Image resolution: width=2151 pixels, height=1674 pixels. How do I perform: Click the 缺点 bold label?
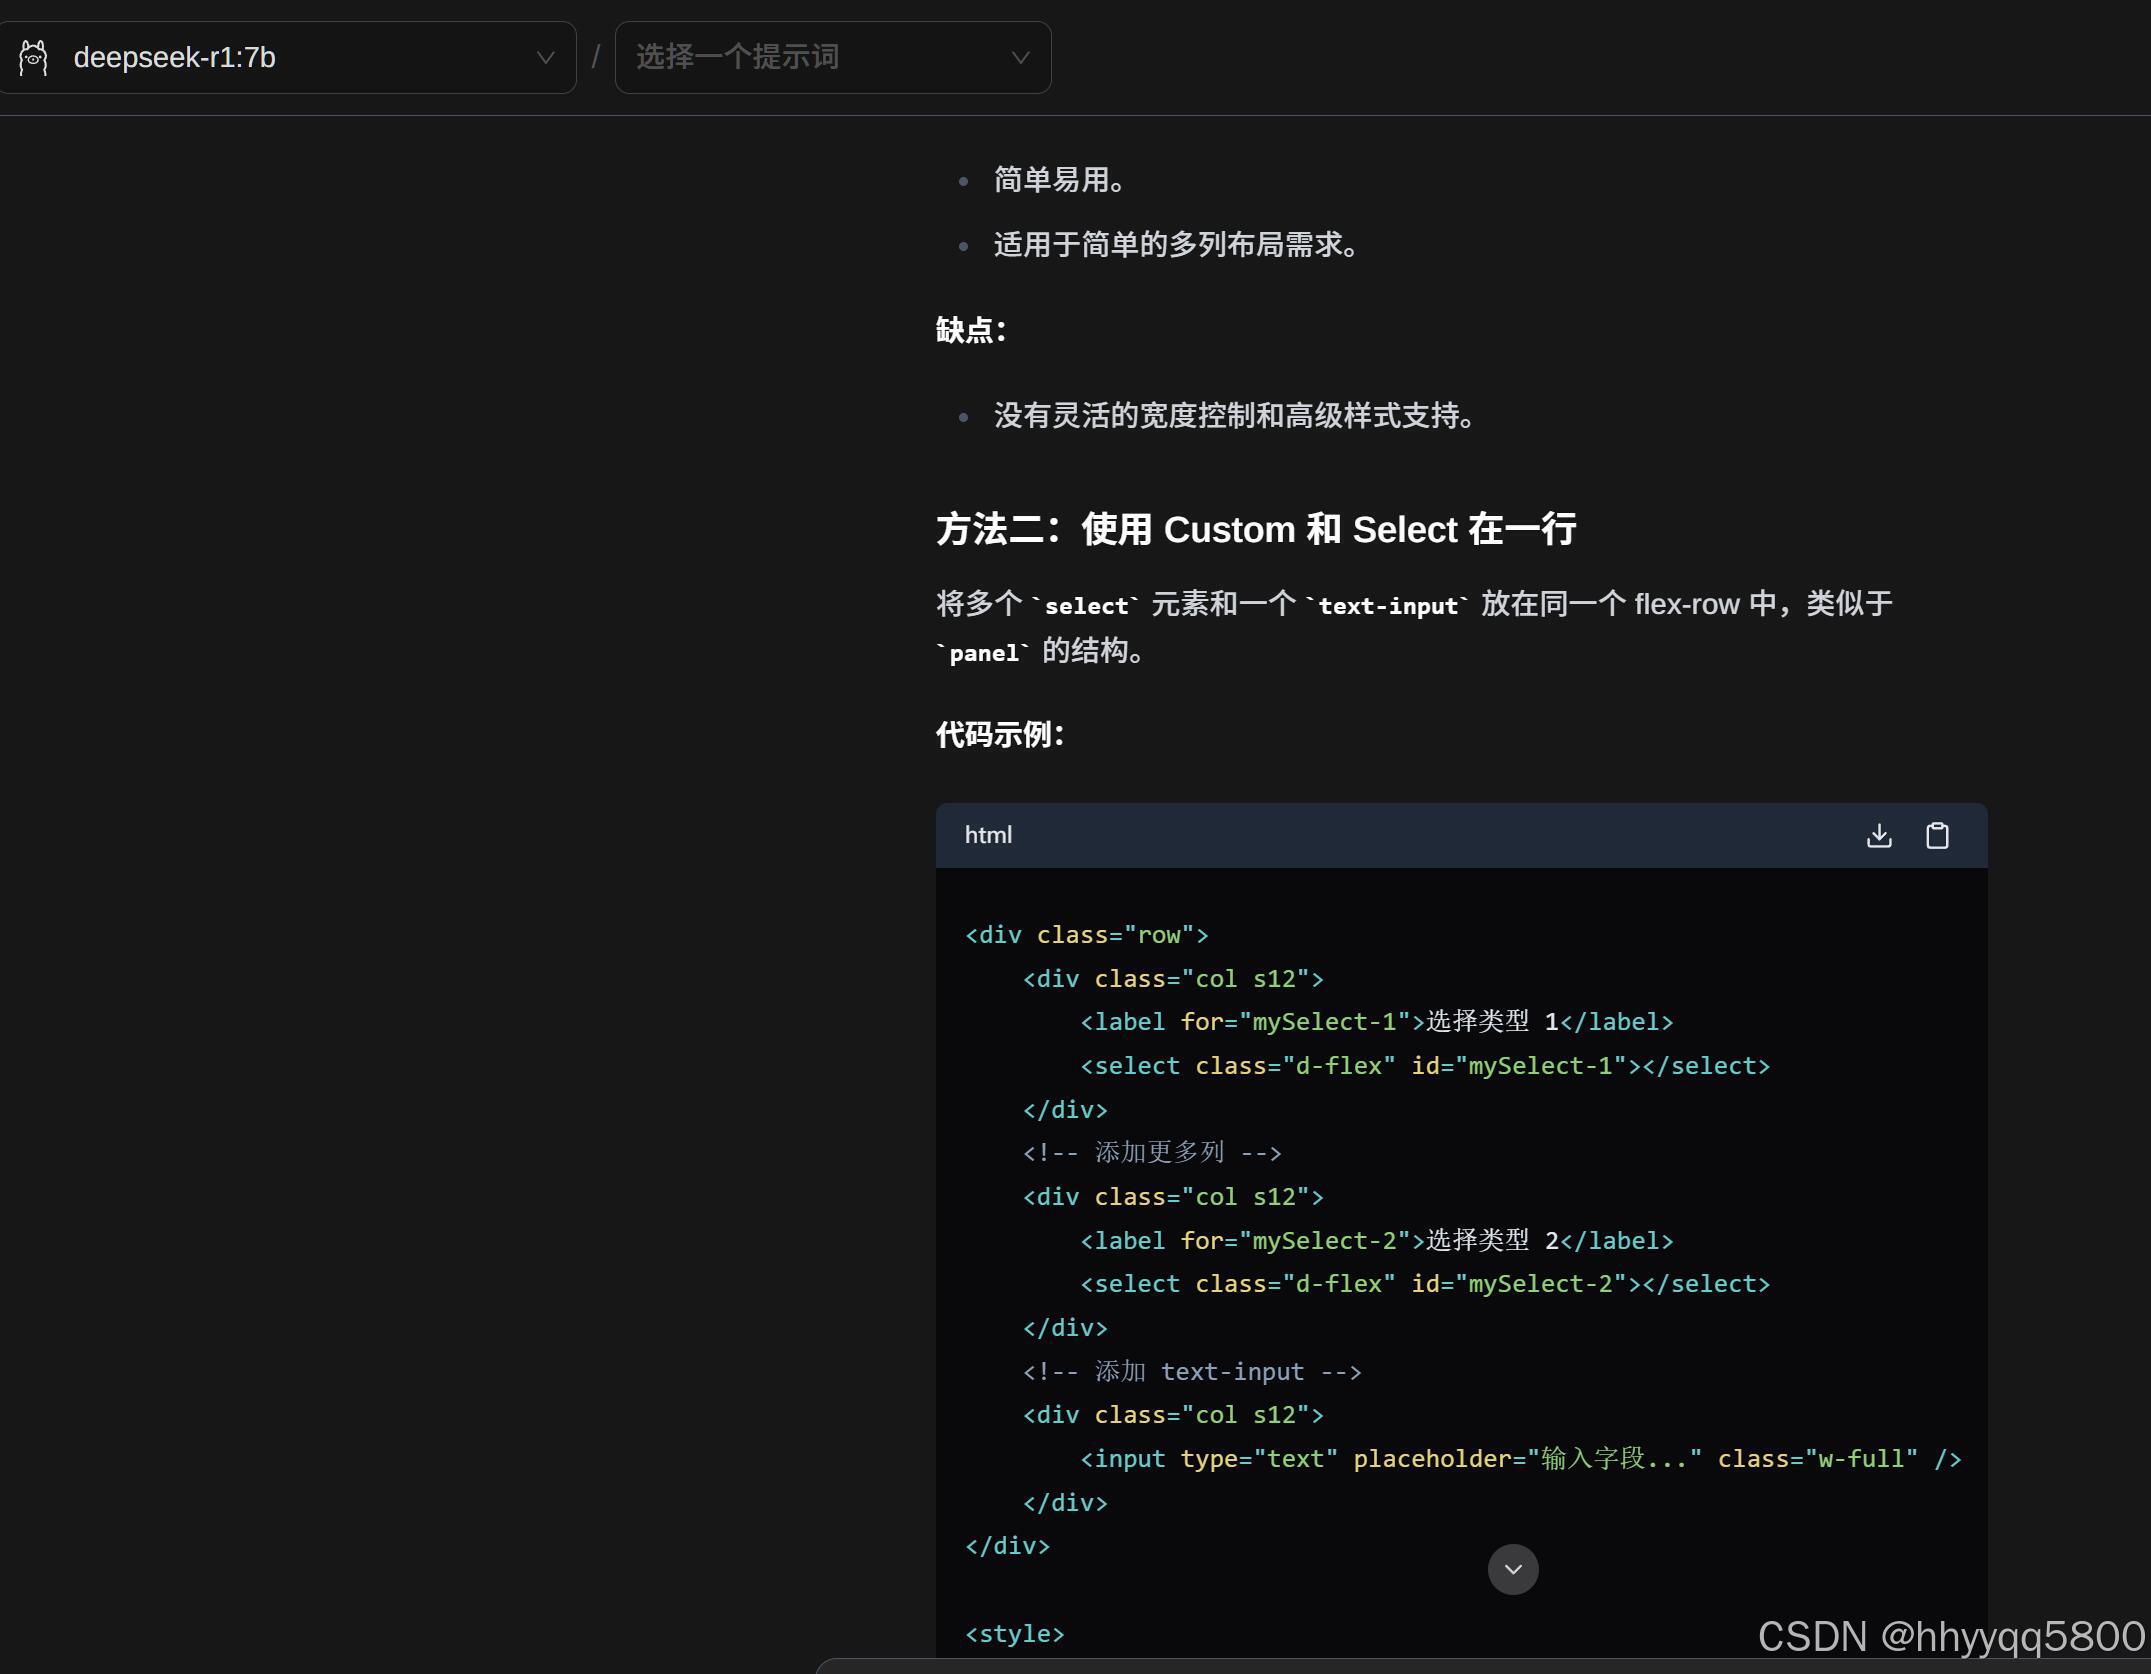(971, 330)
